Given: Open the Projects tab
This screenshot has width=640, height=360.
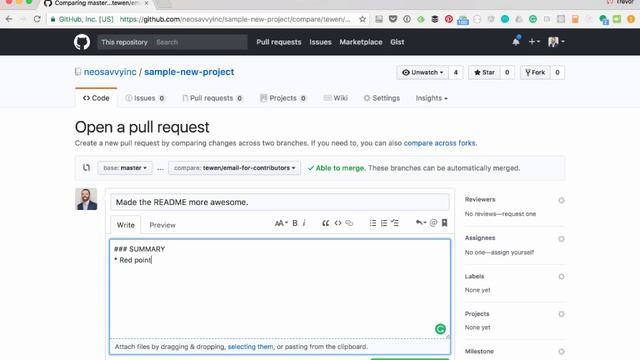Looking at the screenshot, I should pyautogui.click(x=283, y=98).
